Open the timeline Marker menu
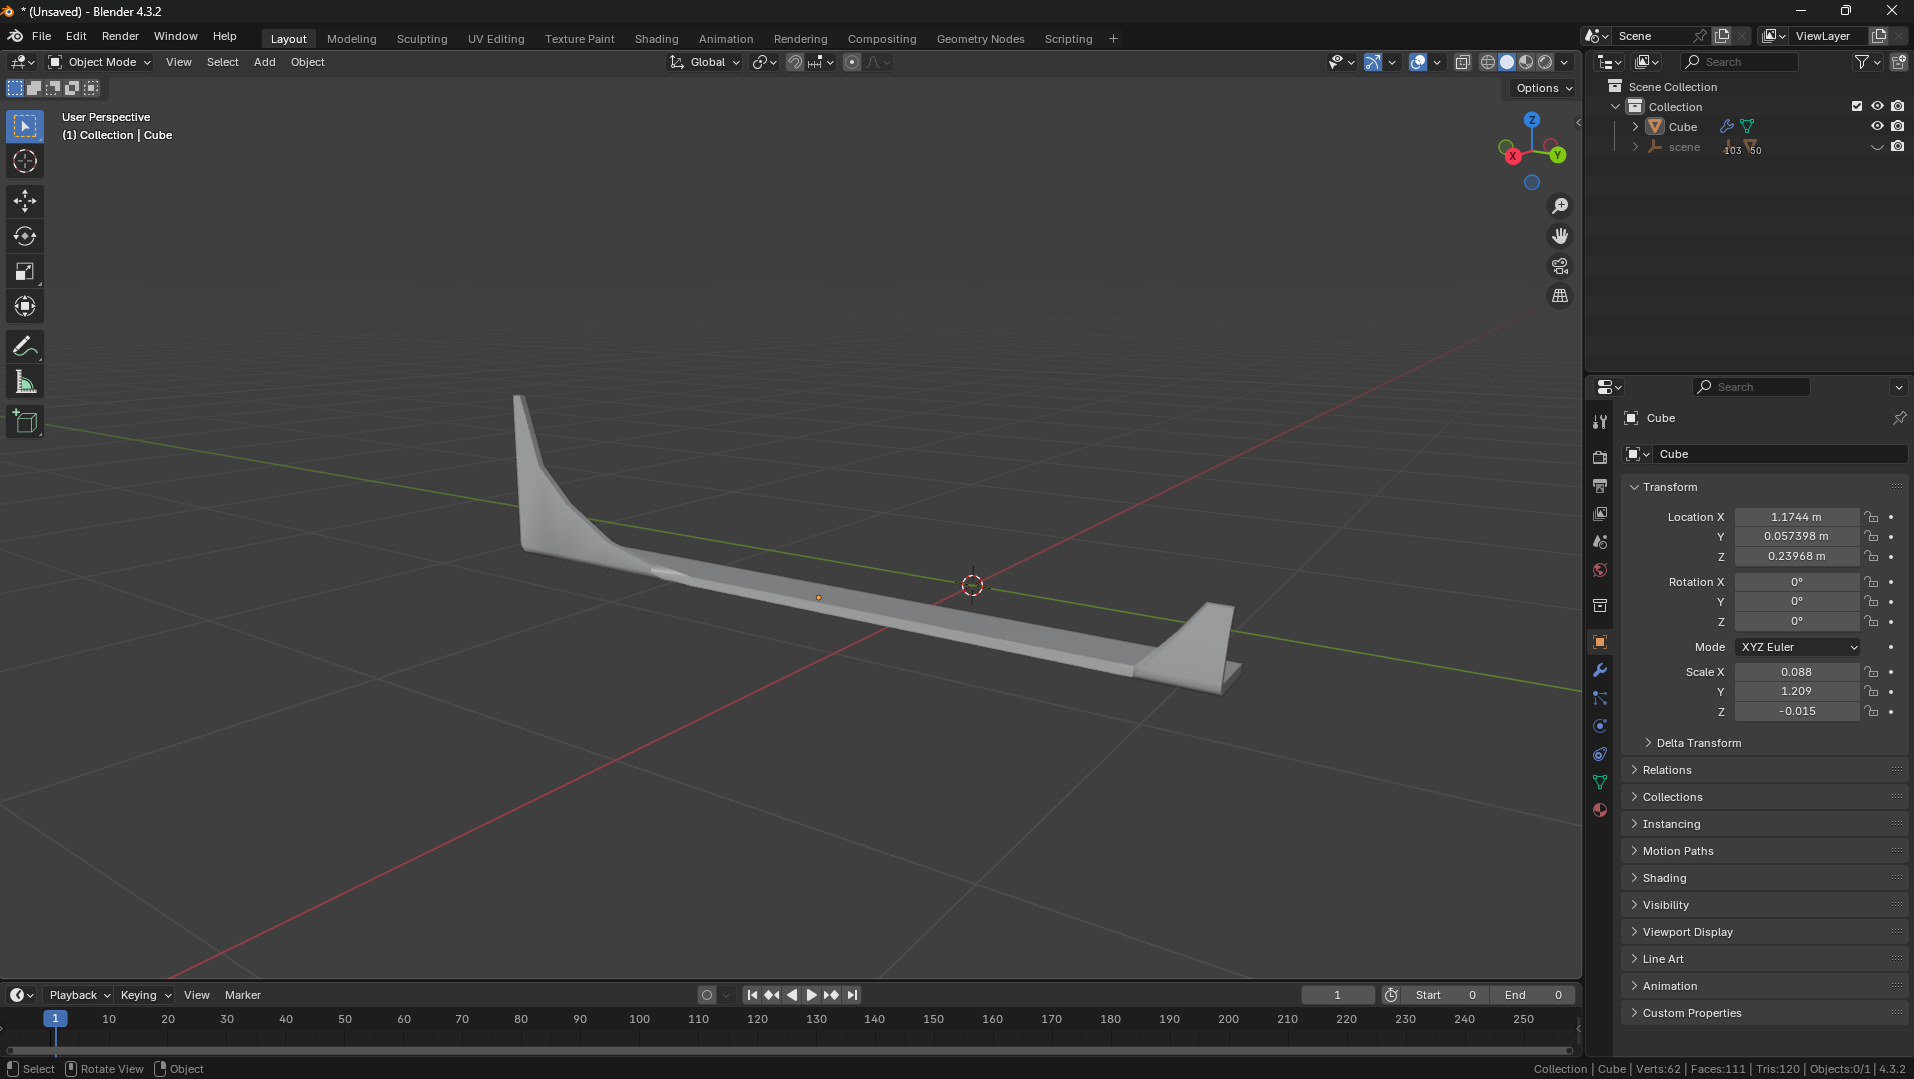 [x=242, y=995]
